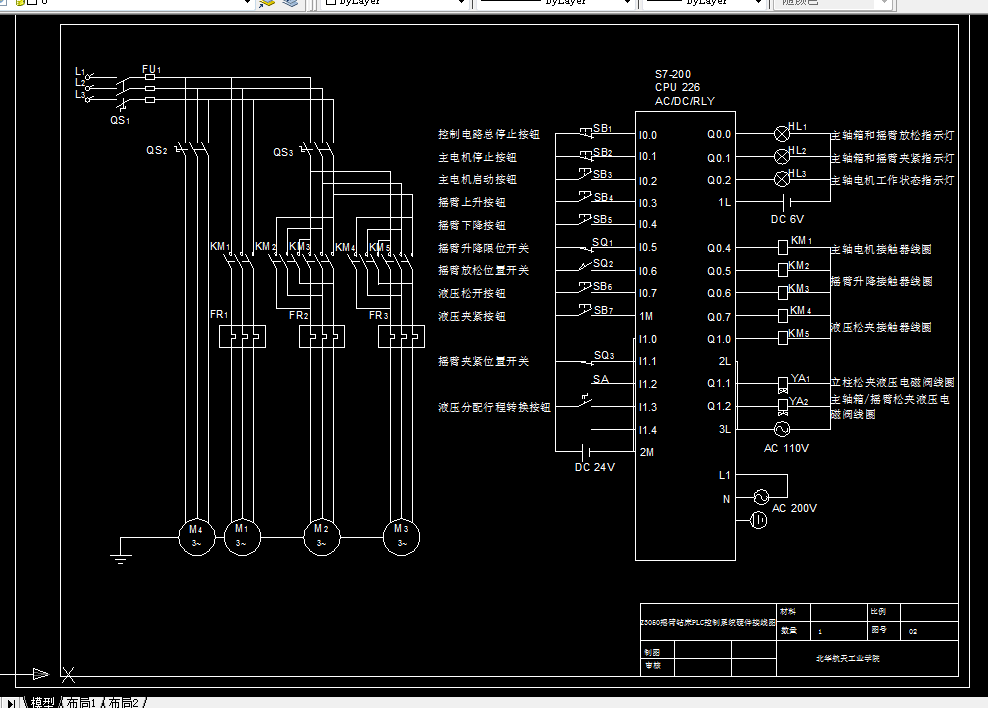This screenshot has width=988, height=708.
Task: Select the 液压分配行程转换按钮 text
Action: [495, 408]
